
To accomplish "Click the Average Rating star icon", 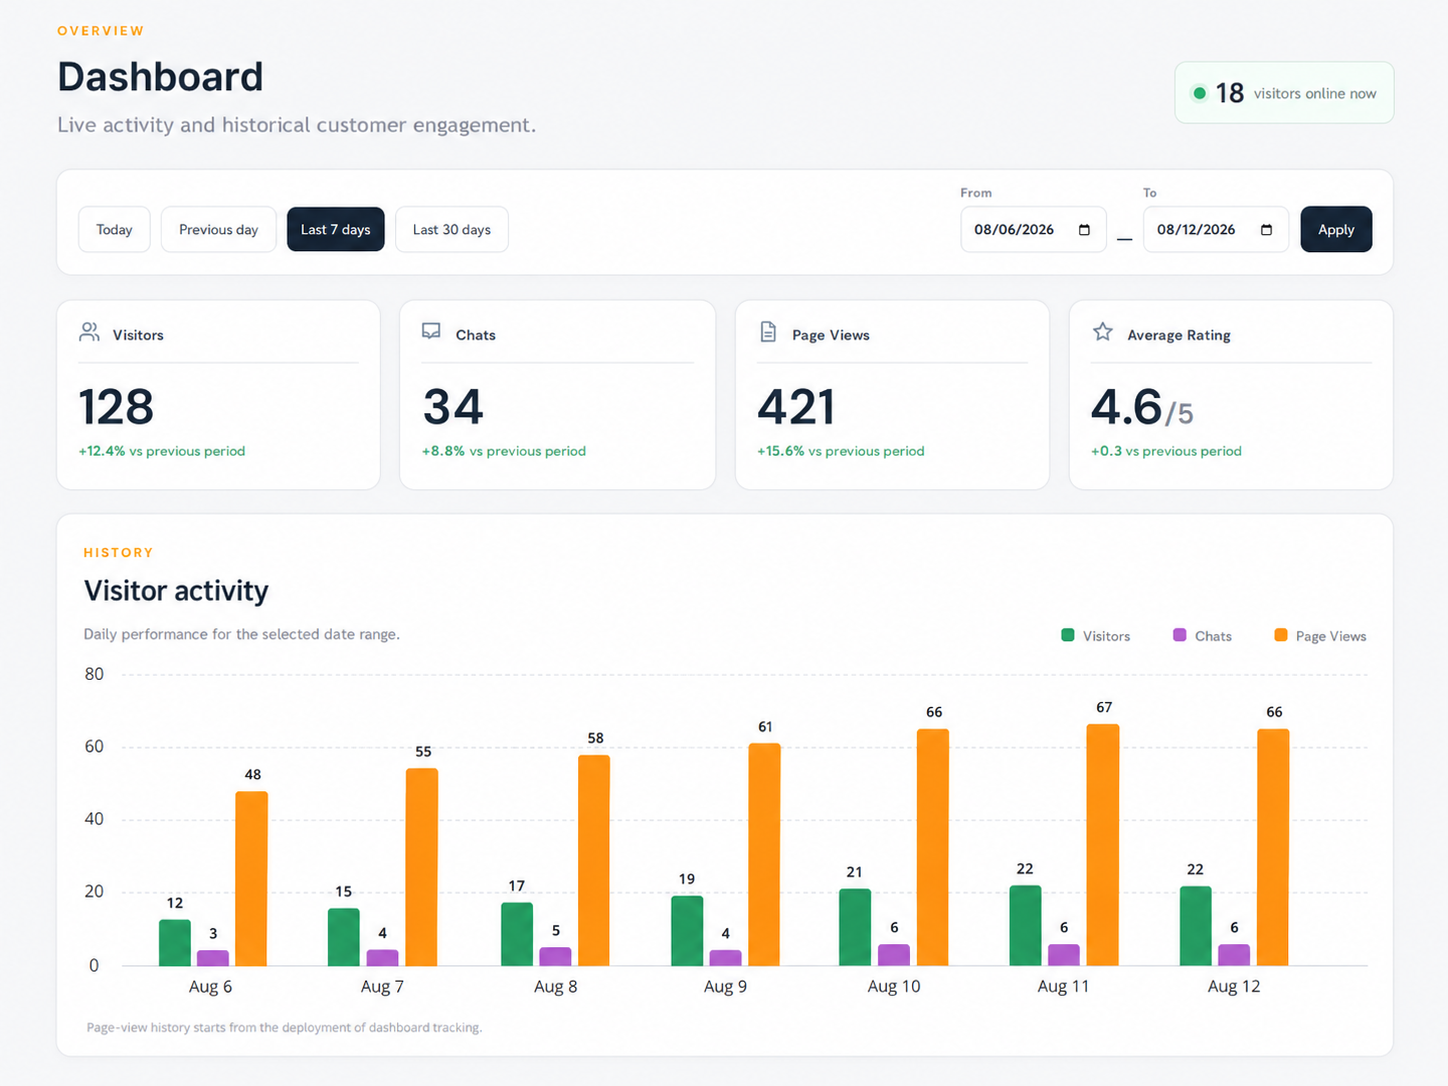I will click(x=1103, y=331).
